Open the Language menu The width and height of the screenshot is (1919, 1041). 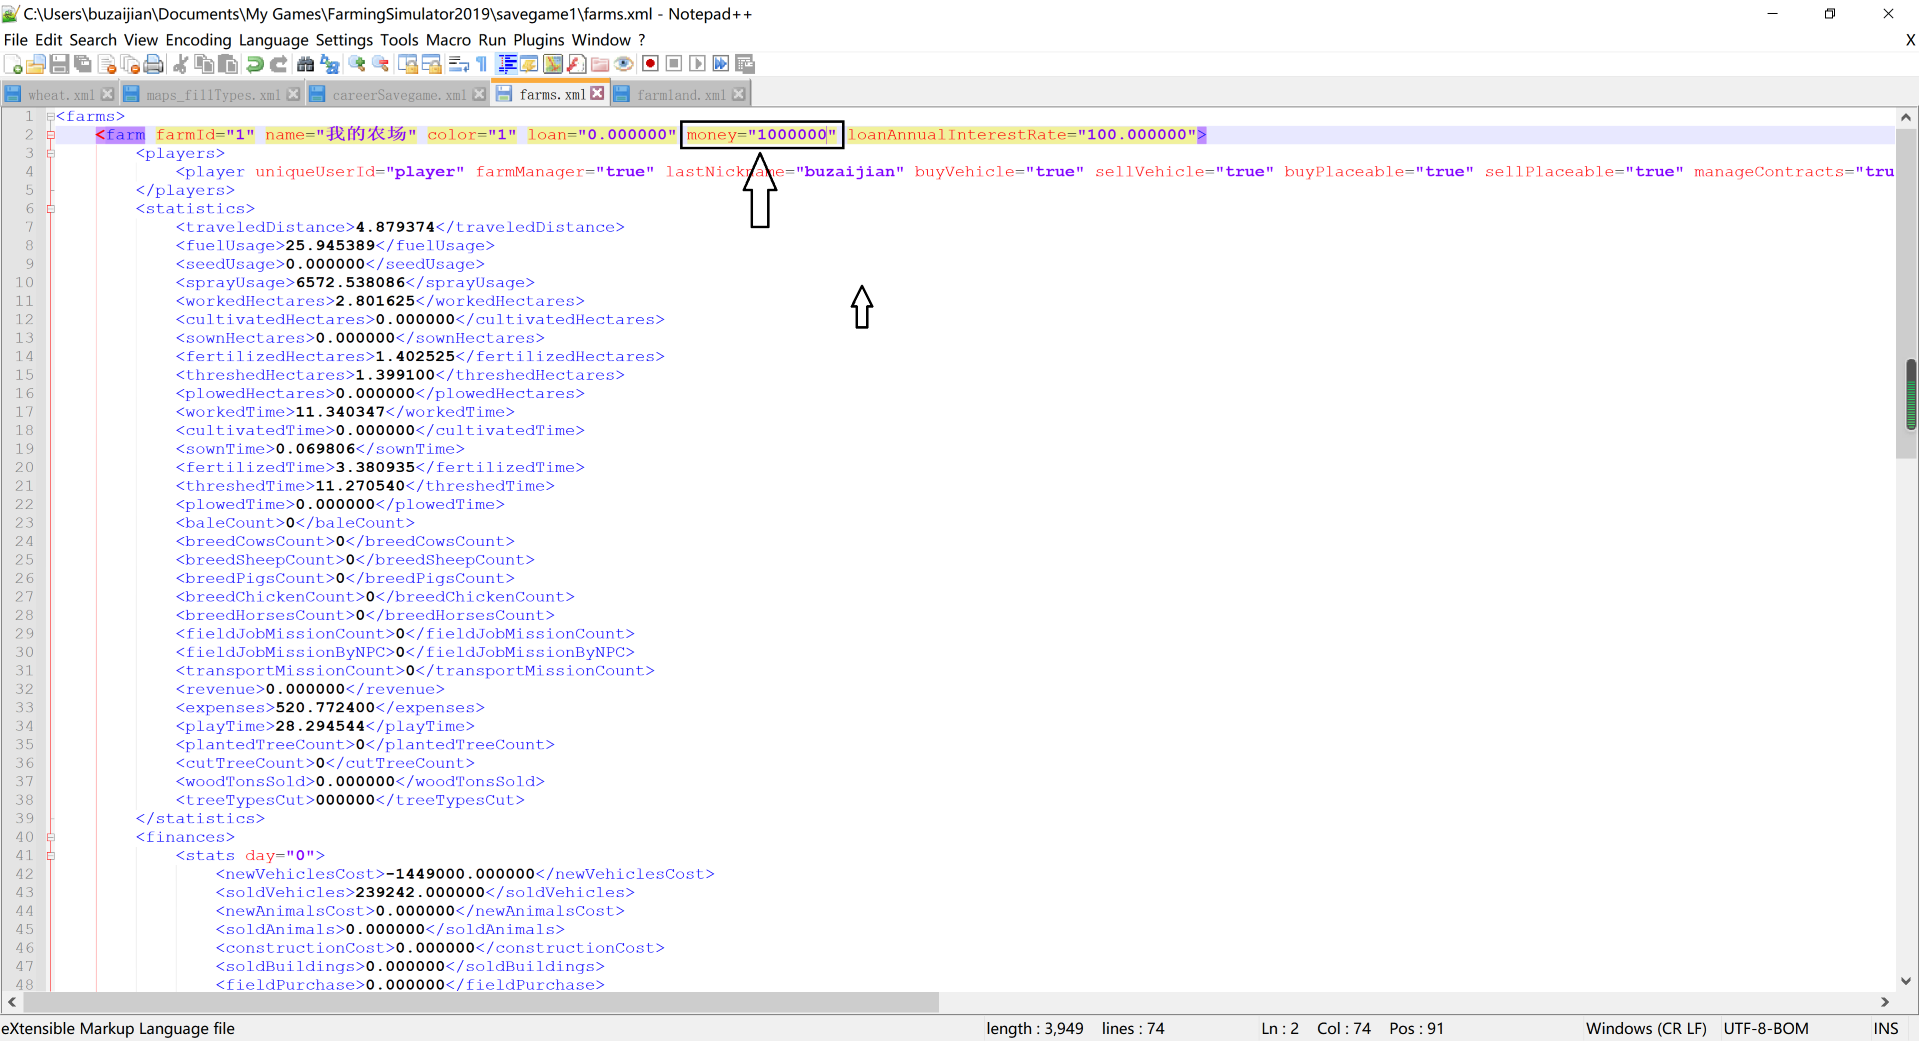click(x=273, y=40)
